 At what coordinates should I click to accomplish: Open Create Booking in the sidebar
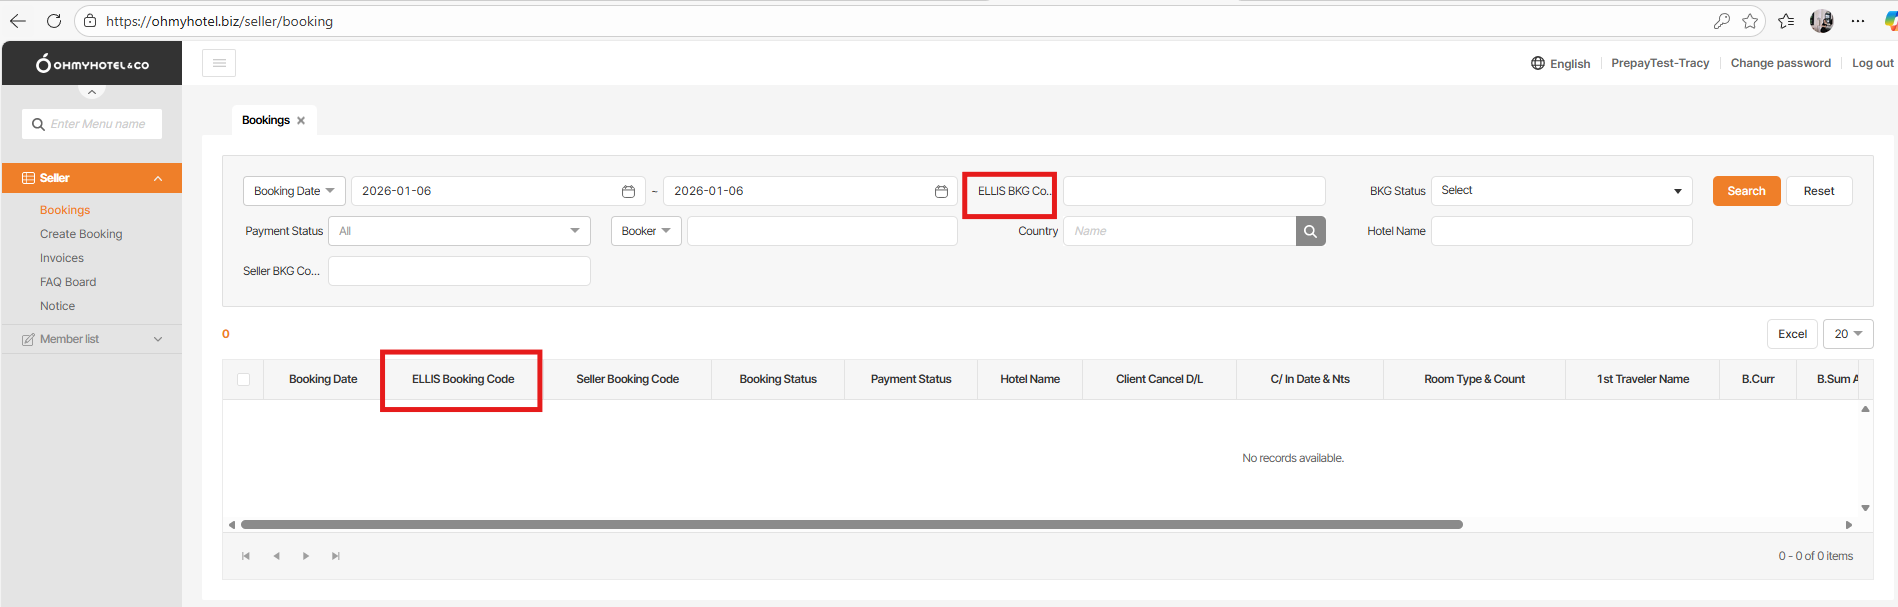(81, 234)
